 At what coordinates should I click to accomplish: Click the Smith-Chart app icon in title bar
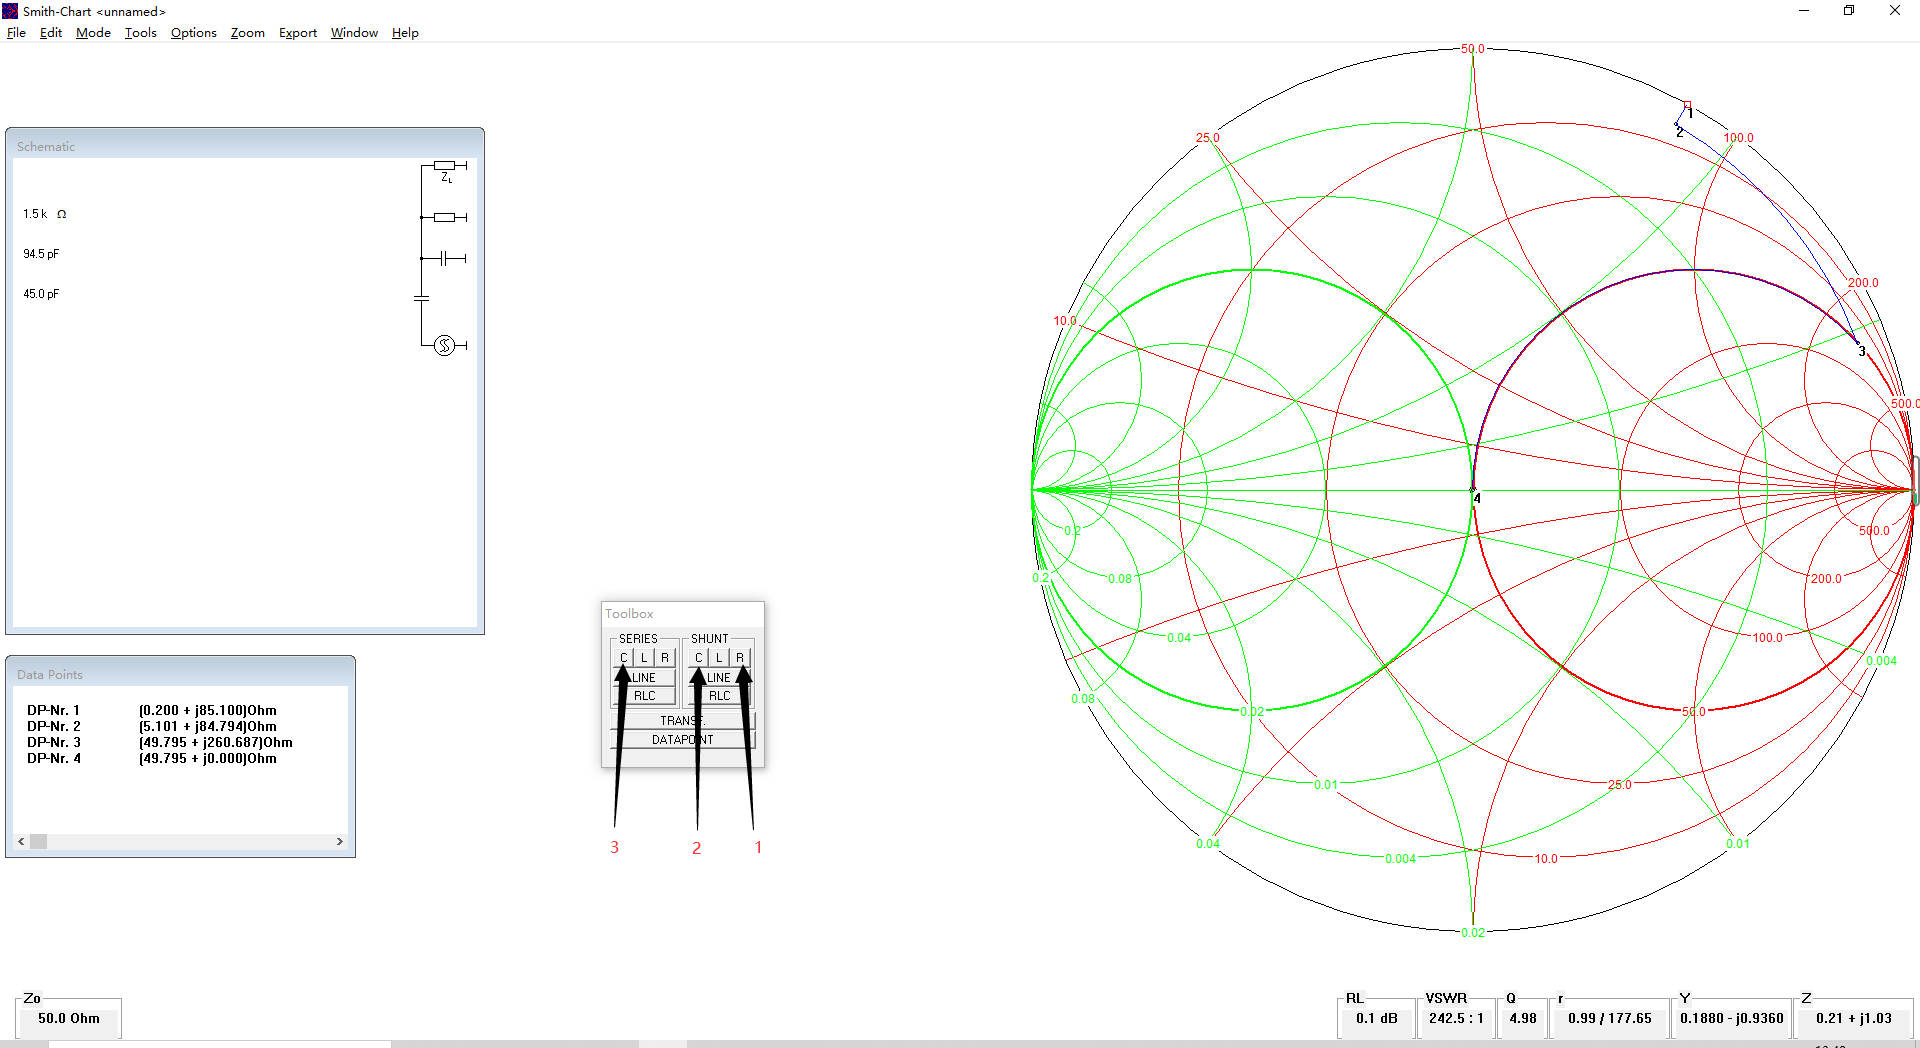pos(10,11)
